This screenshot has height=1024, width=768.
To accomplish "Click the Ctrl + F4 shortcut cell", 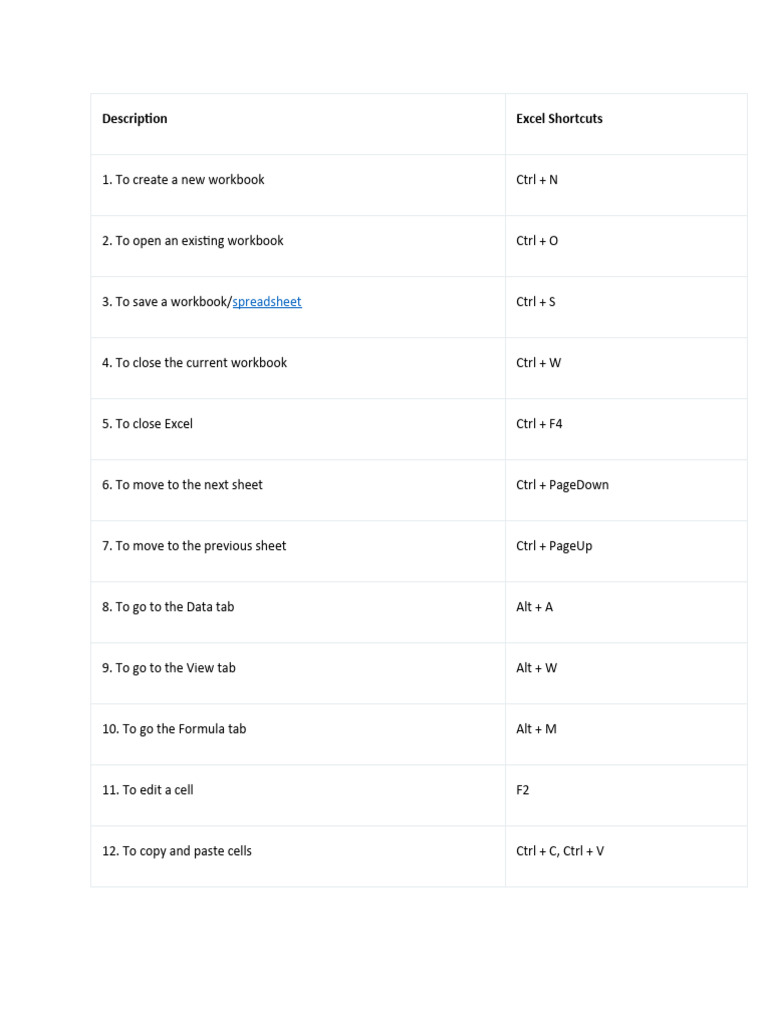I will click(539, 424).
